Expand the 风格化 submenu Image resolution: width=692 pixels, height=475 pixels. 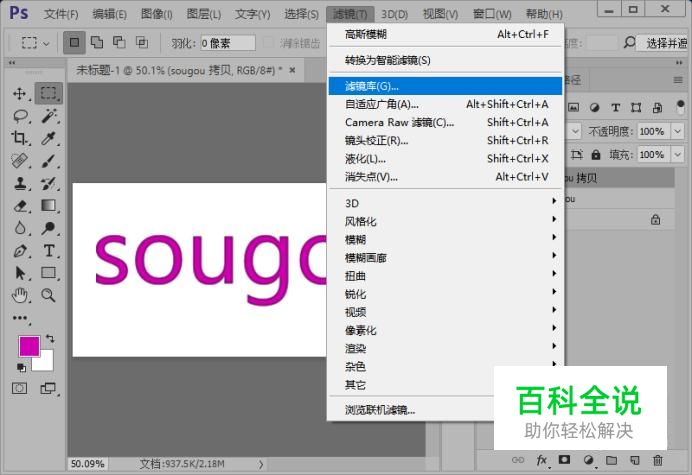pos(445,221)
